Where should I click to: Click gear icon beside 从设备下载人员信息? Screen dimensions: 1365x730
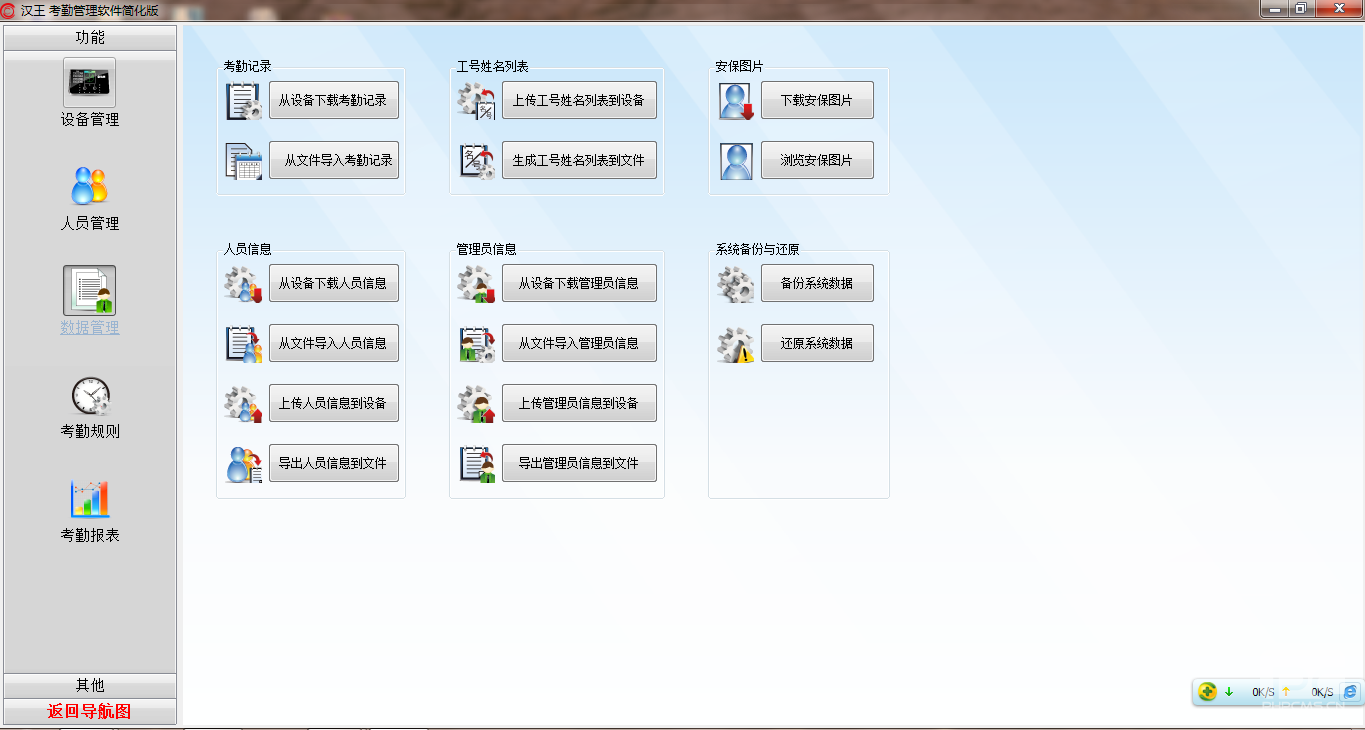244,284
